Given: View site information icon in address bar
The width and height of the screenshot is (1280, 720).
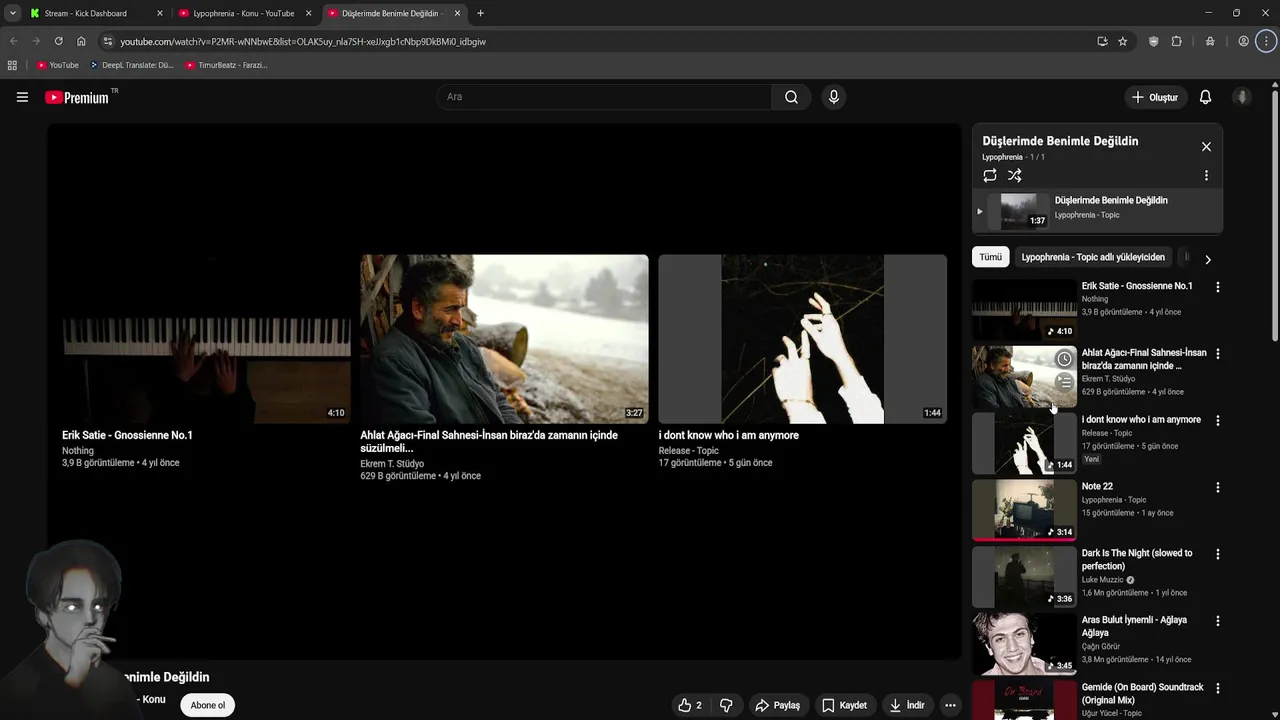Looking at the screenshot, I should coord(108,41).
